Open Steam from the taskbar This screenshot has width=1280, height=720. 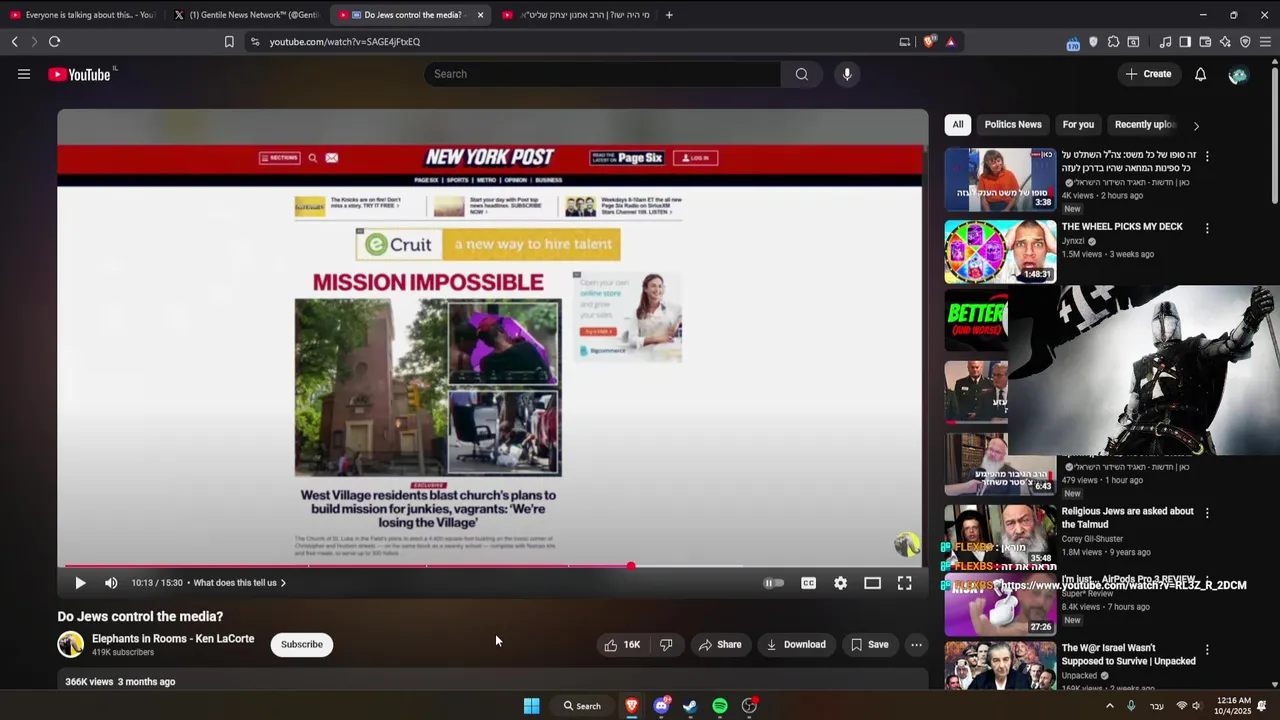pyautogui.click(x=689, y=706)
